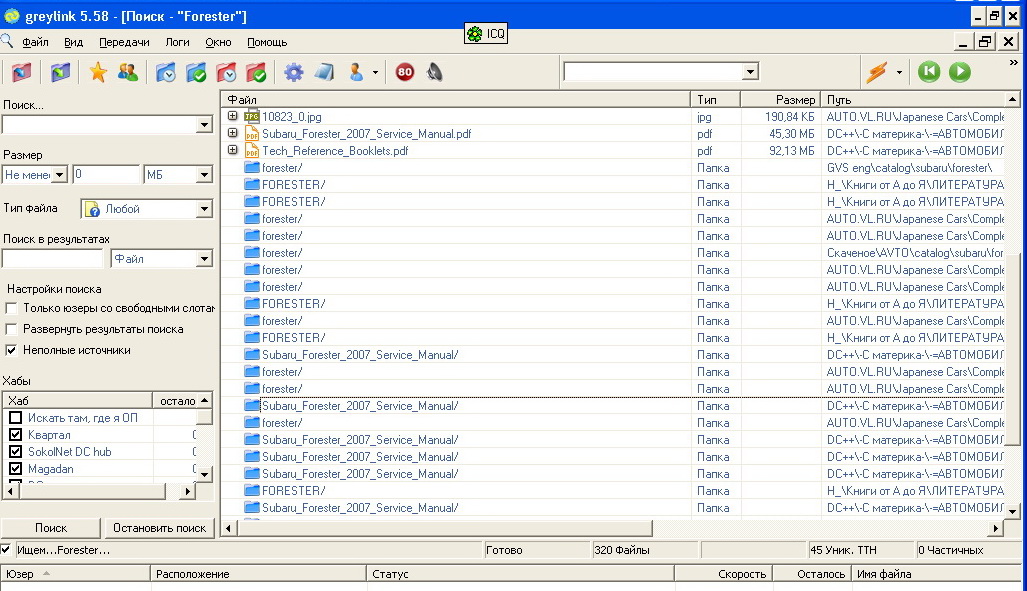Uncheck the Magadan hub checkbox
The image size is (1027, 591).
click(x=15, y=469)
